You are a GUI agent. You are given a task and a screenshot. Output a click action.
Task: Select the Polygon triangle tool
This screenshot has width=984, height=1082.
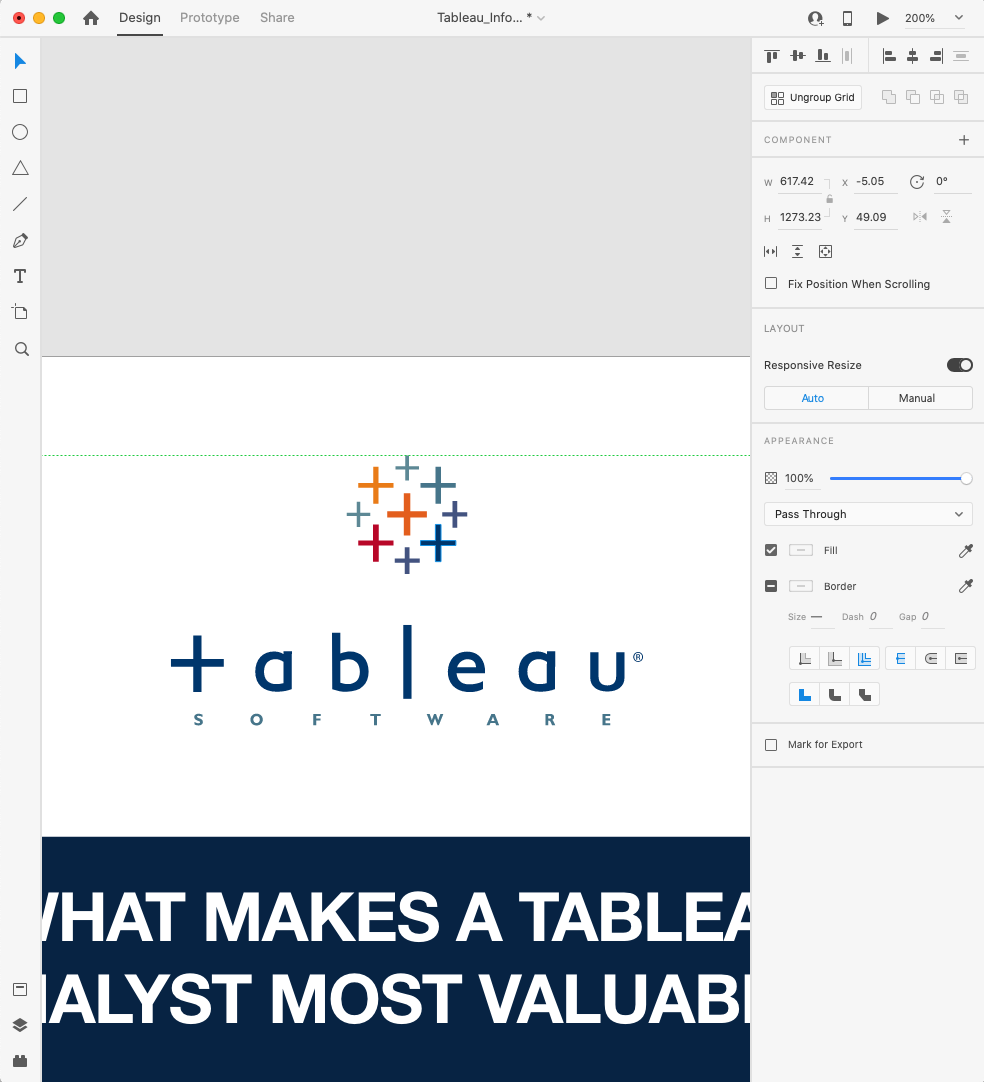(20, 168)
